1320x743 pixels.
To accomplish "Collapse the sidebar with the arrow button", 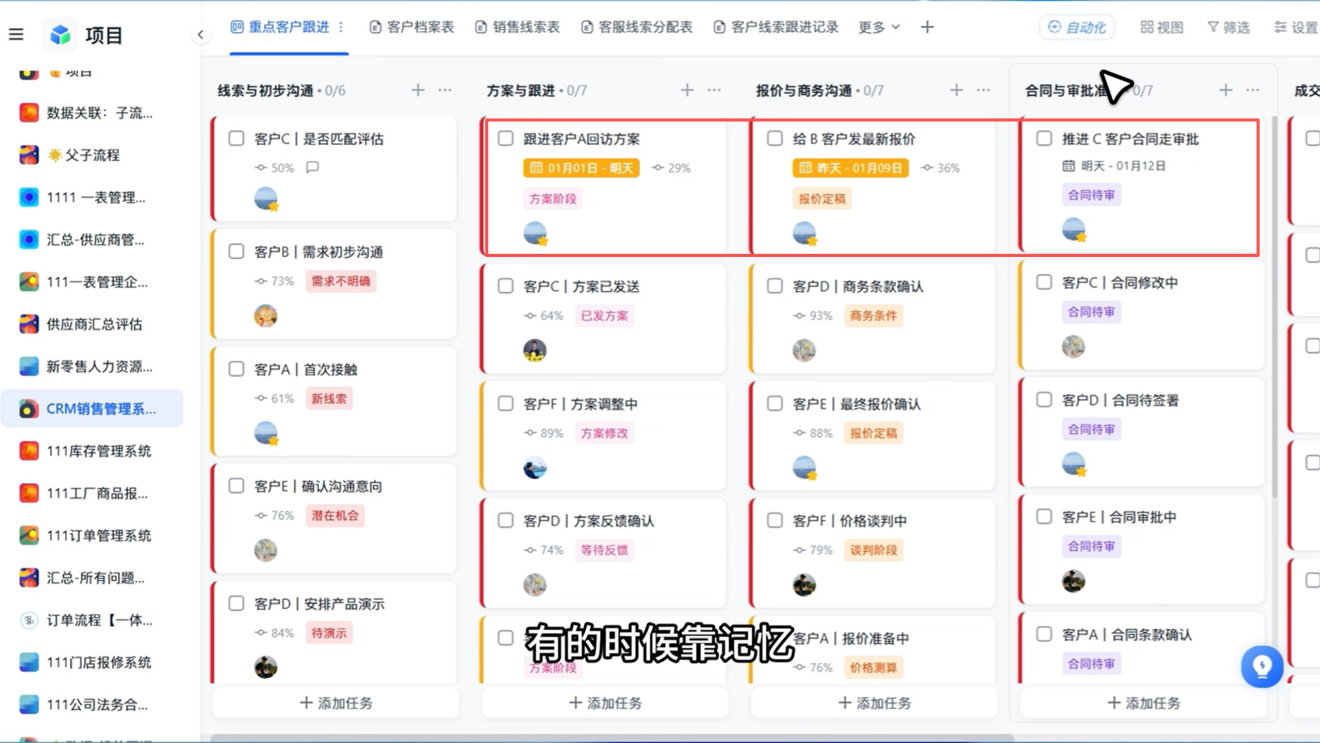I will click(x=200, y=35).
